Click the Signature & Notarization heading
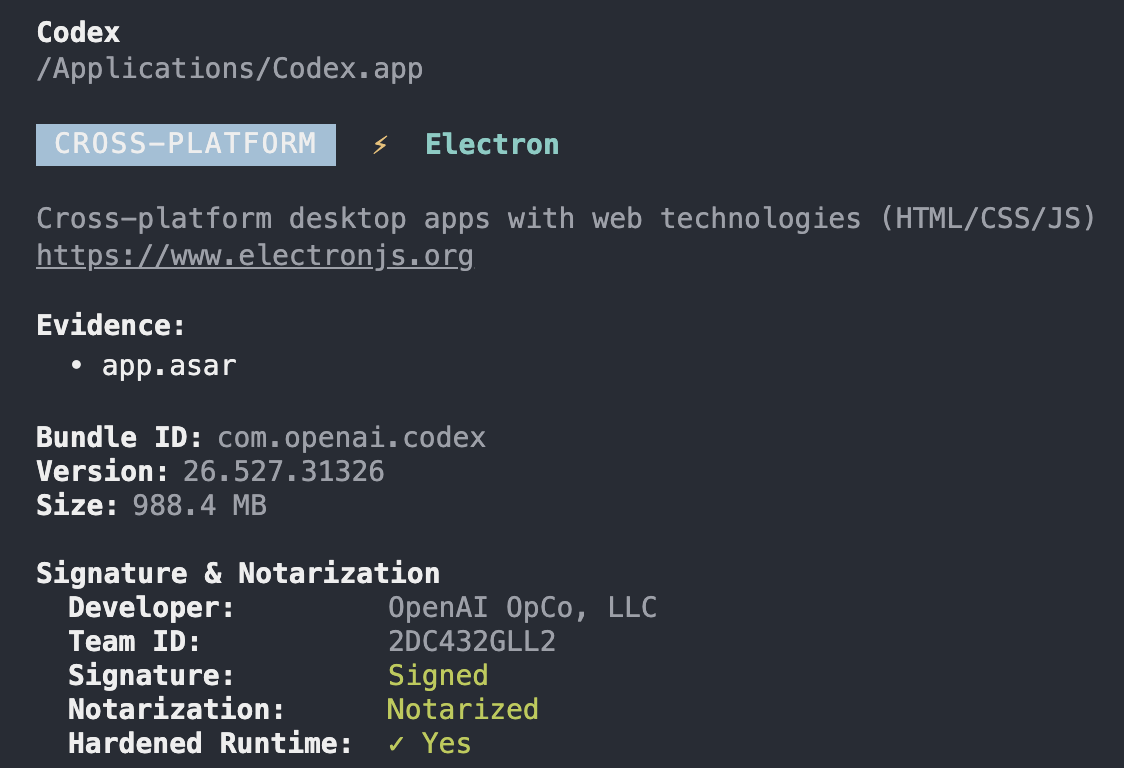This screenshot has width=1124, height=768. 238,574
